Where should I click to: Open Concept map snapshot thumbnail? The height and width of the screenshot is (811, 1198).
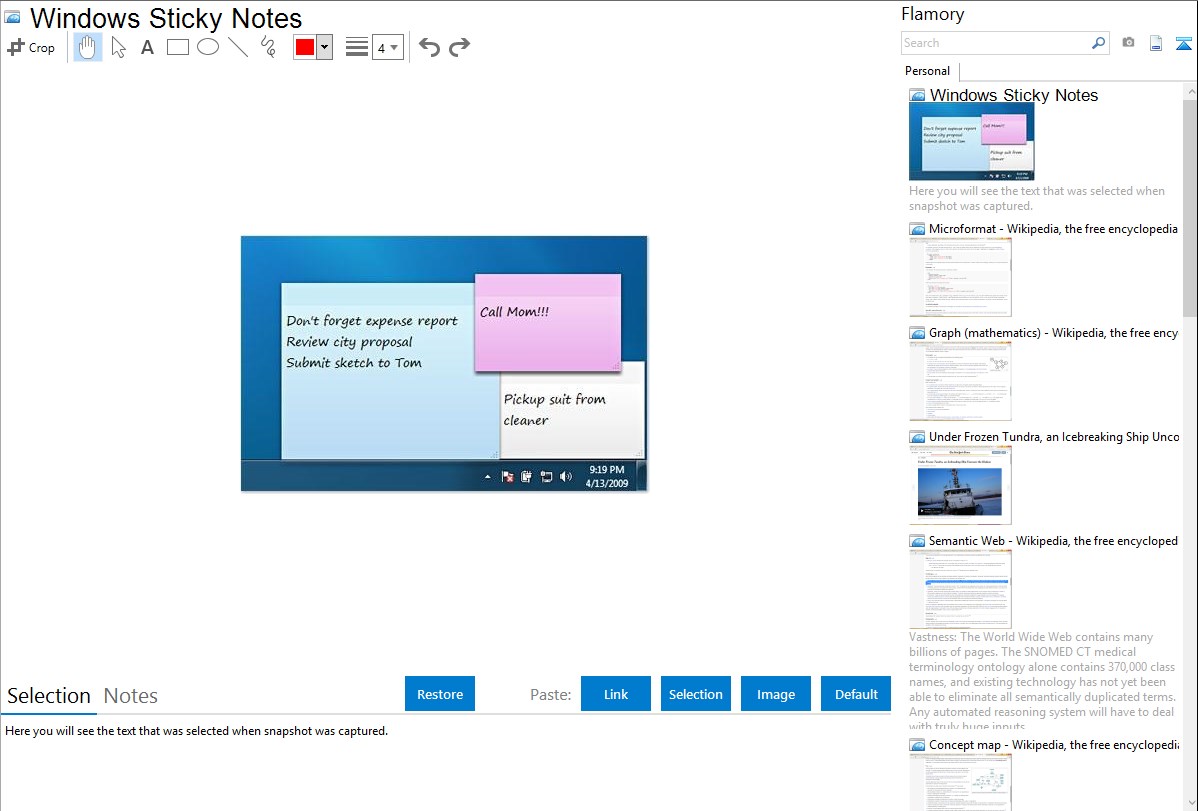click(960, 782)
